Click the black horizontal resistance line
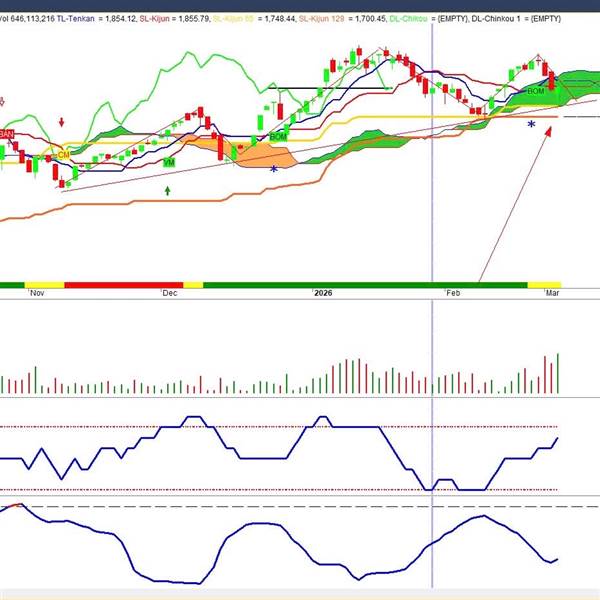The image size is (600, 600). click(331, 88)
